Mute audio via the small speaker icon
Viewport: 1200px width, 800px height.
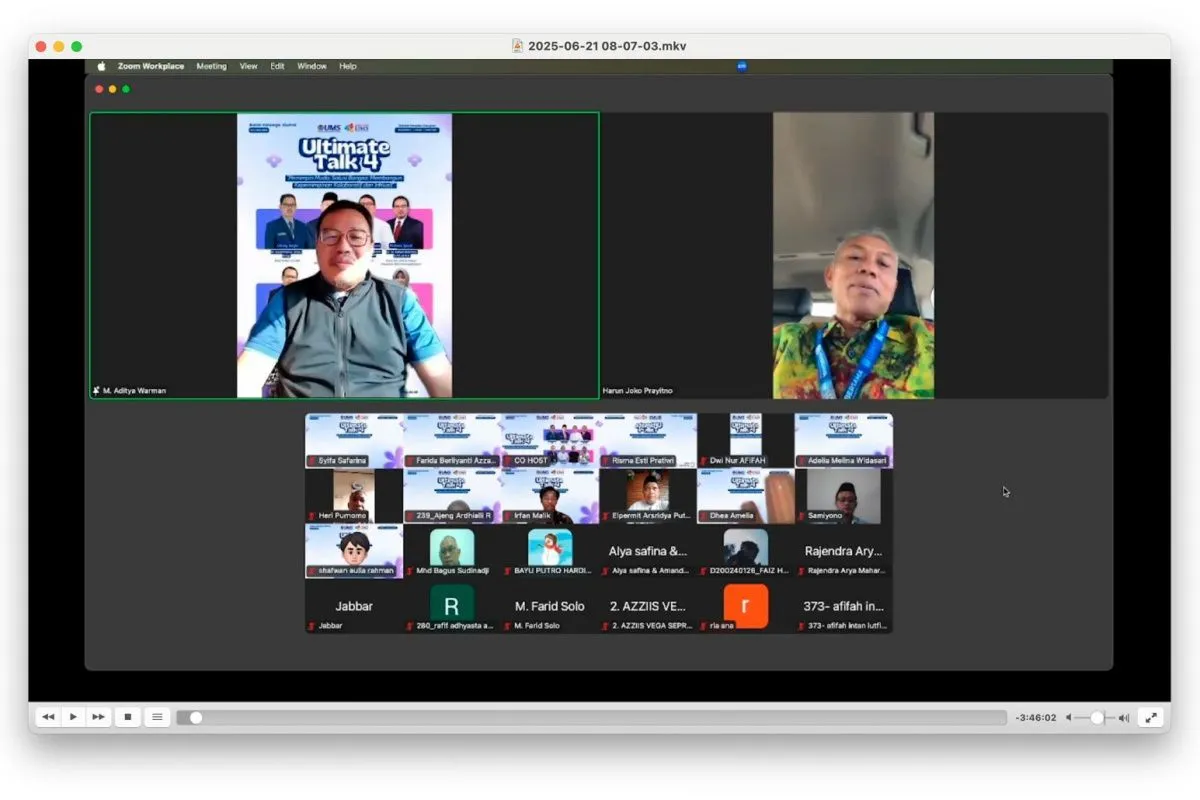[x=1069, y=718]
